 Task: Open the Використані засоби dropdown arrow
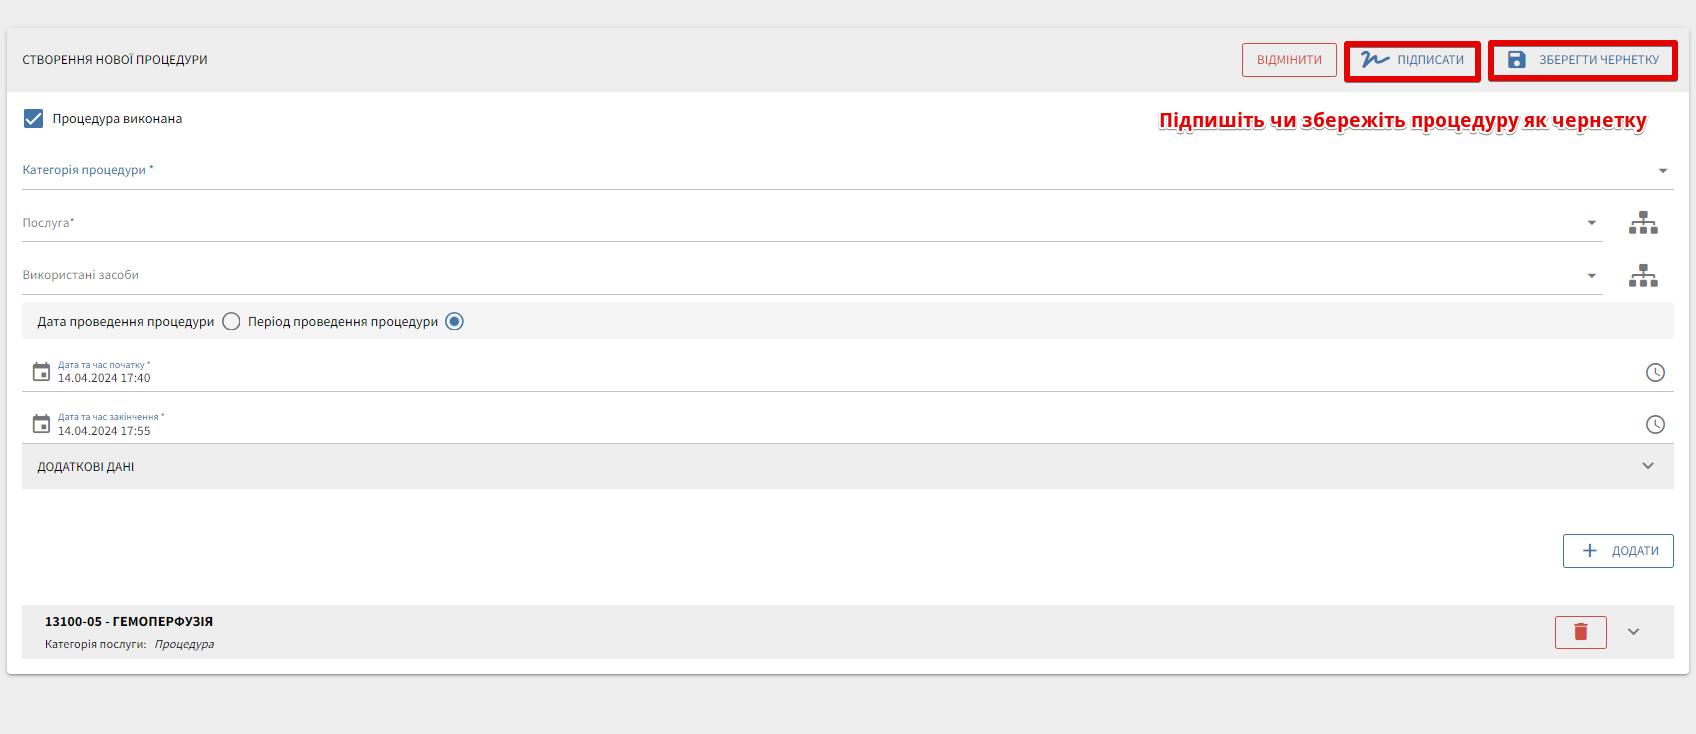[1591, 276]
